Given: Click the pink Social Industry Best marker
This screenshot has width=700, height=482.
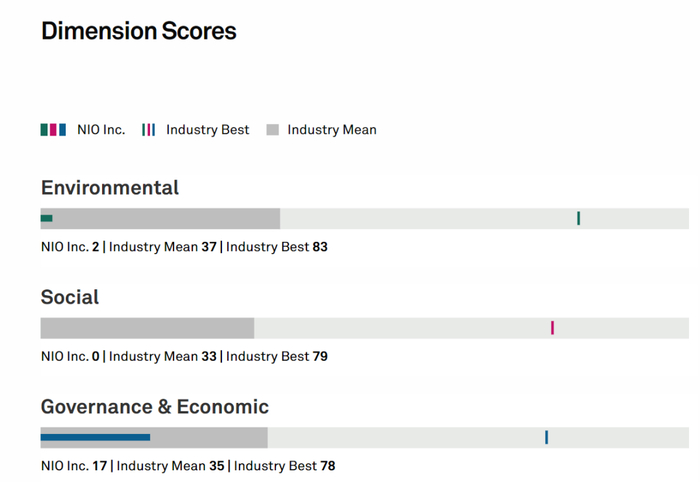Looking at the screenshot, I should (x=552, y=328).
